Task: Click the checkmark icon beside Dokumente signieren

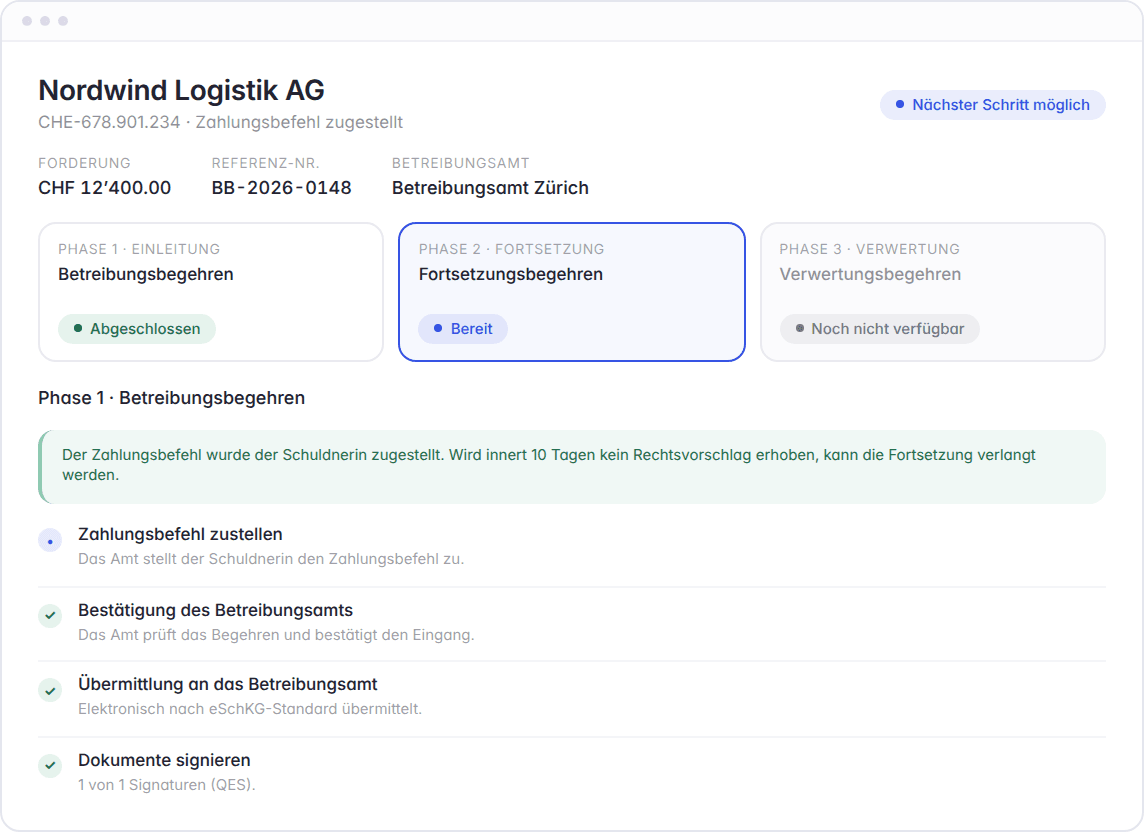Action: [x=50, y=766]
